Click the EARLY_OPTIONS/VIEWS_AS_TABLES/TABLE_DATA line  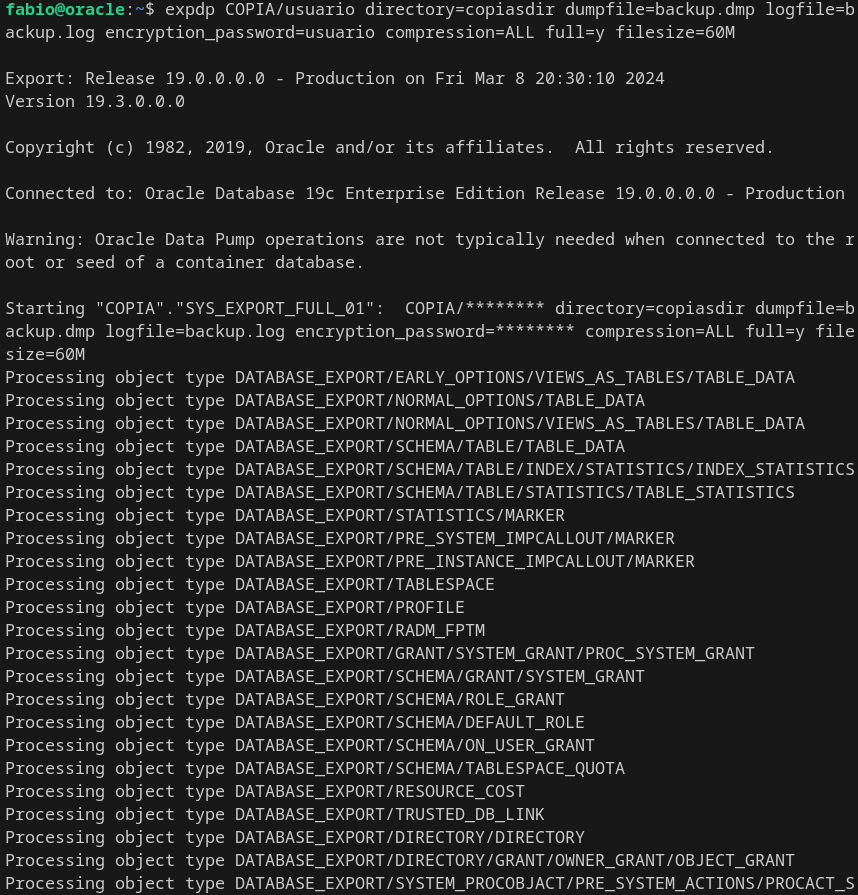pyautogui.click(x=399, y=377)
